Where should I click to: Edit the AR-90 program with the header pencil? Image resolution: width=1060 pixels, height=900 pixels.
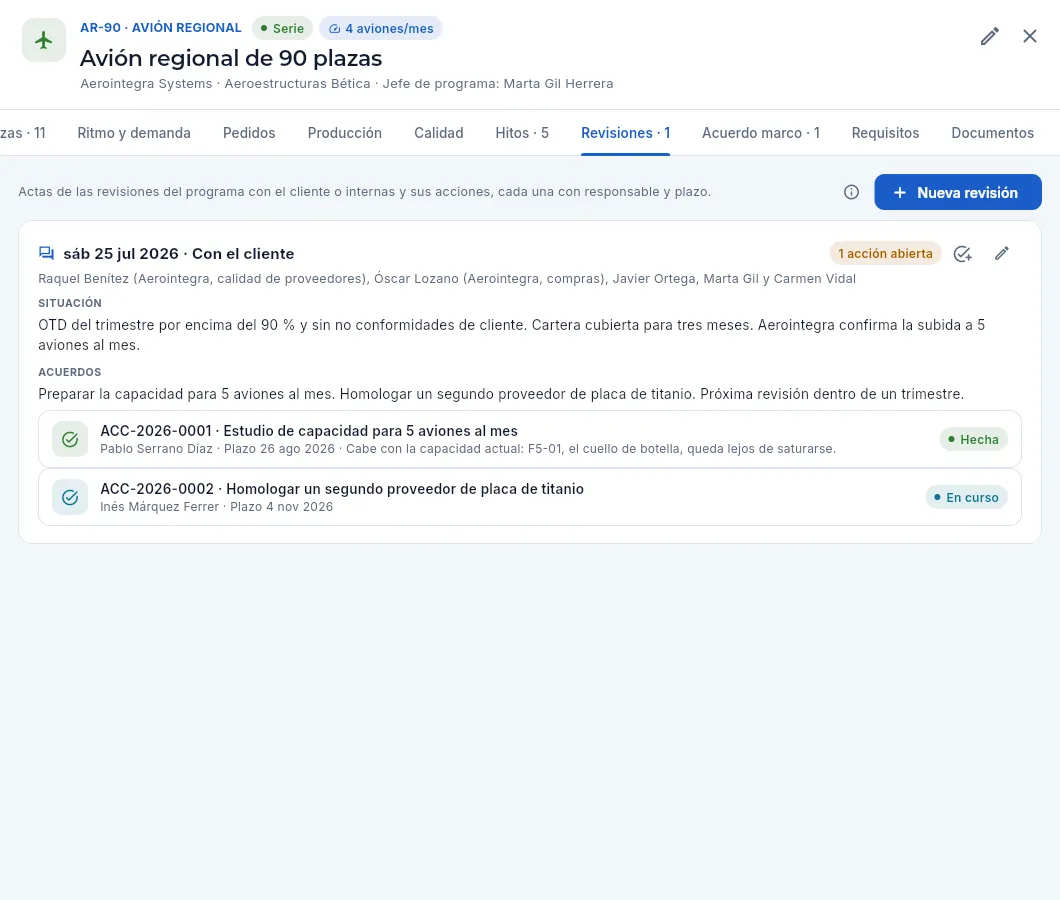[x=990, y=37]
